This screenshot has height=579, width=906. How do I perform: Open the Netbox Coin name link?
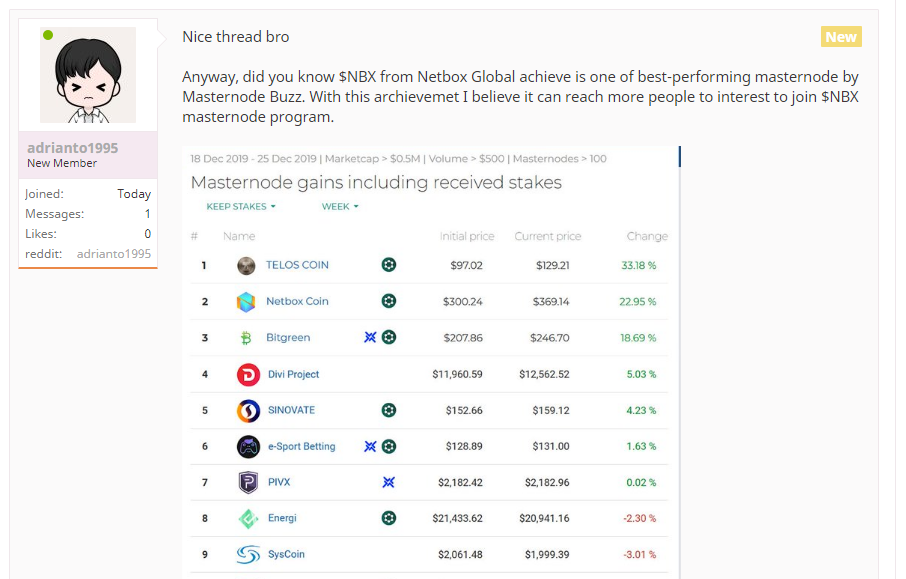[x=297, y=301]
